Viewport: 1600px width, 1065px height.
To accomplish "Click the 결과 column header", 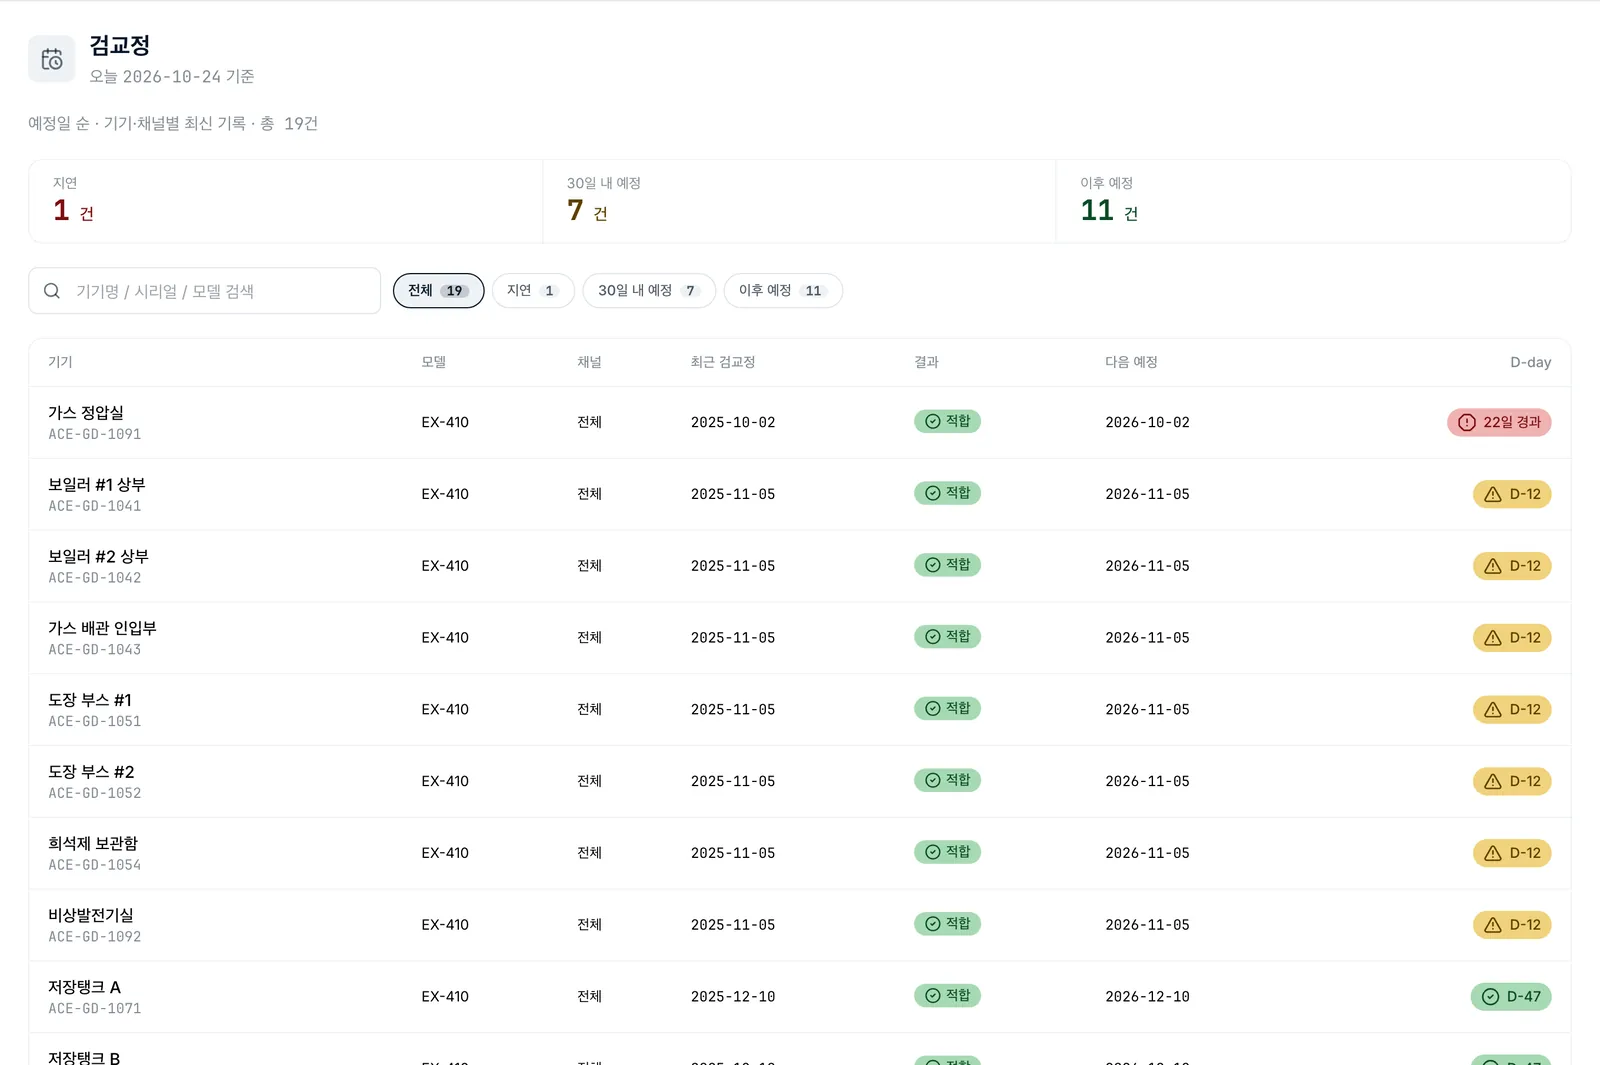I will (x=926, y=362).
